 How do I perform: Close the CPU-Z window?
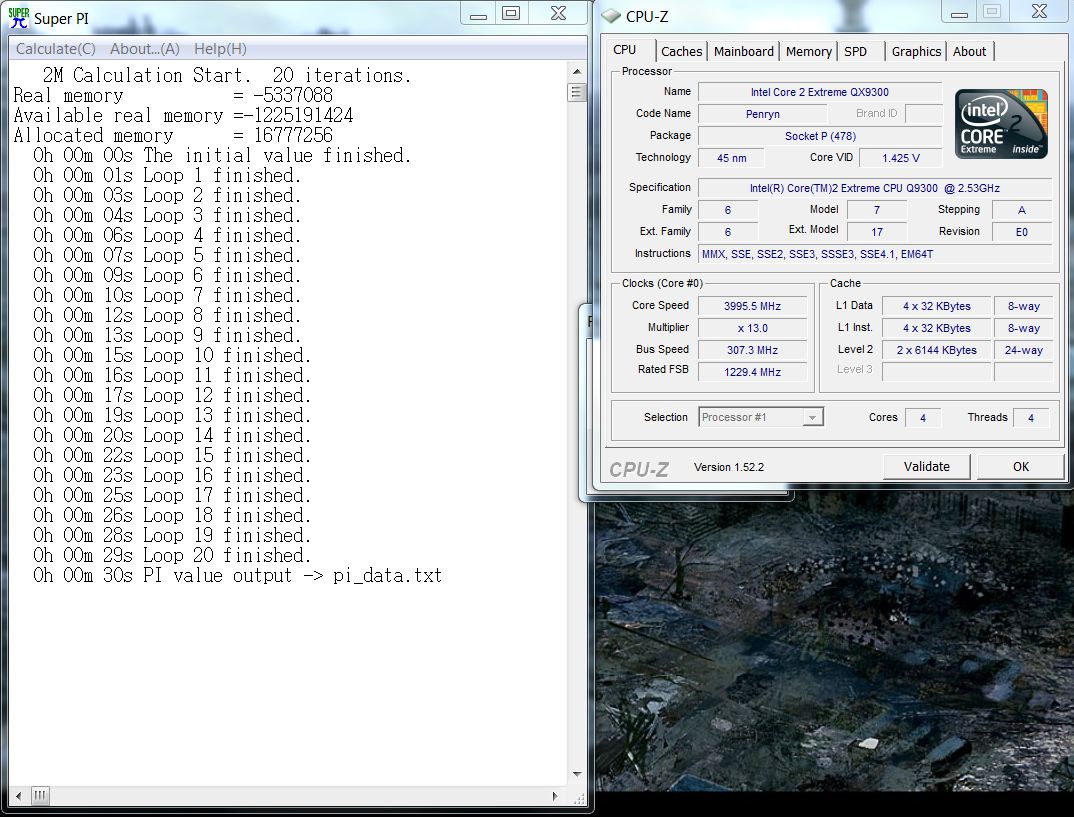(1039, 12)
